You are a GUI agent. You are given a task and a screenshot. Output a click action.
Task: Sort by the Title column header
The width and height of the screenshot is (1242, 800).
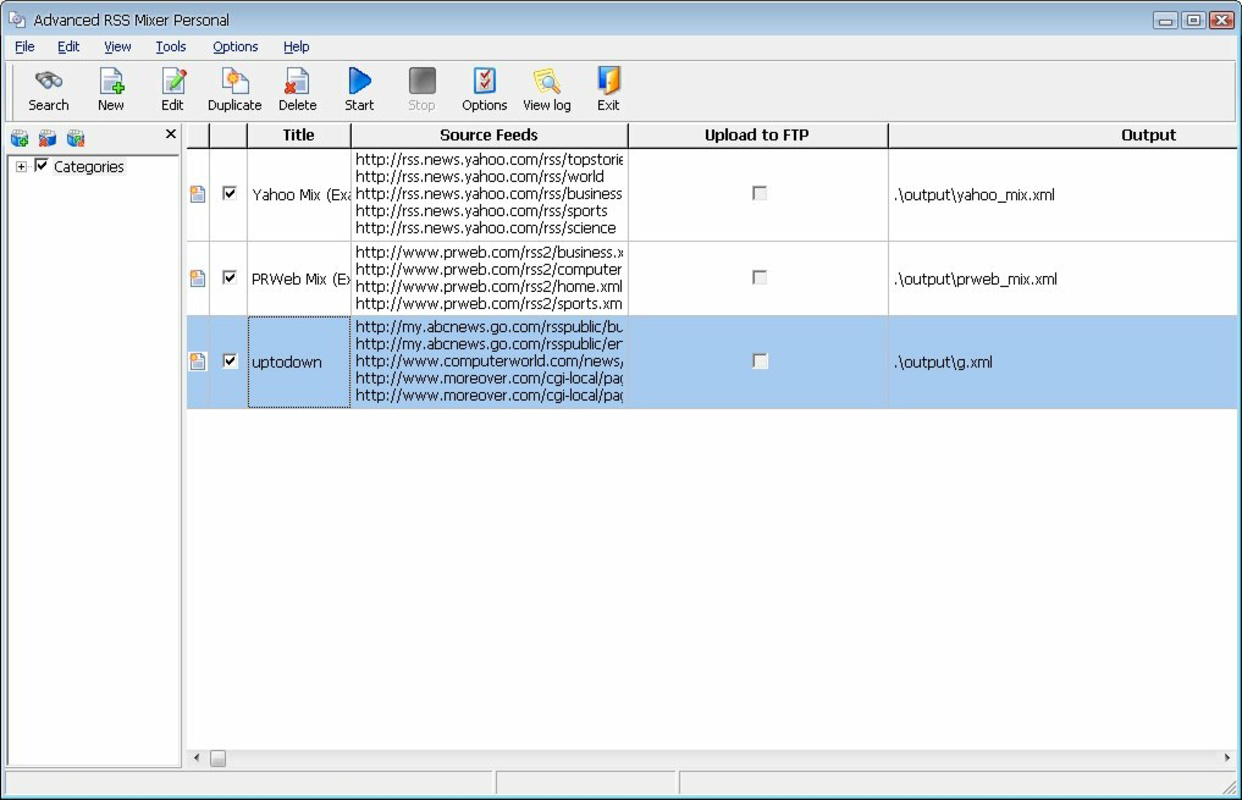299,135
